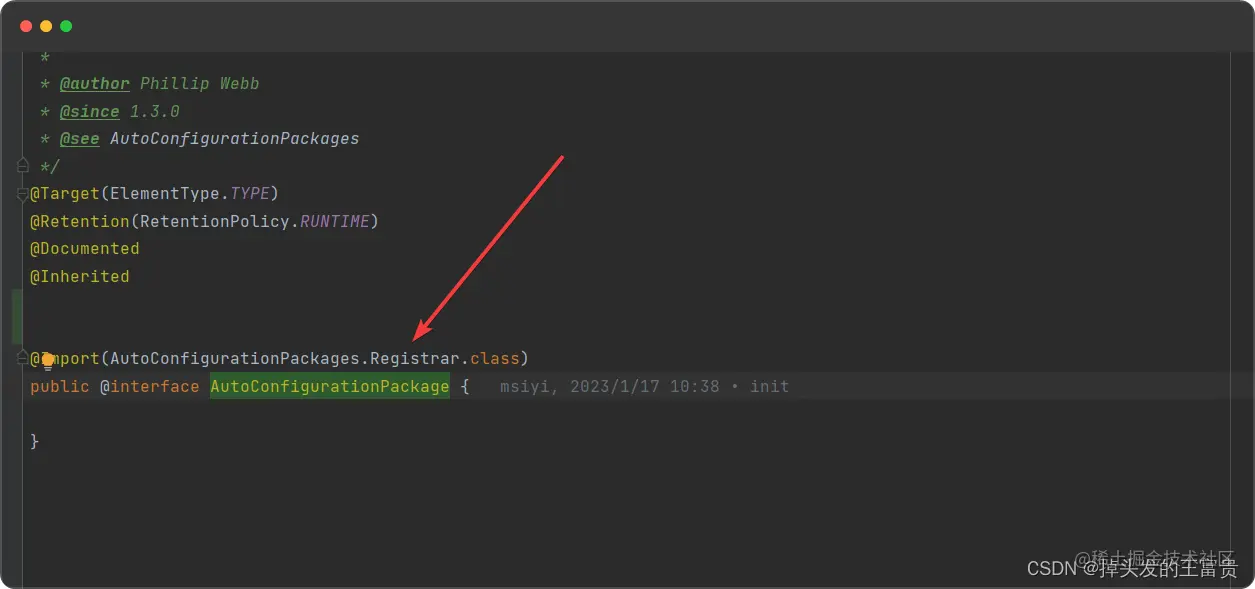Click the '@interface' keyword
Image resolution: width=1255 pixels, height=589 pixels.
[x=150, y=386]
